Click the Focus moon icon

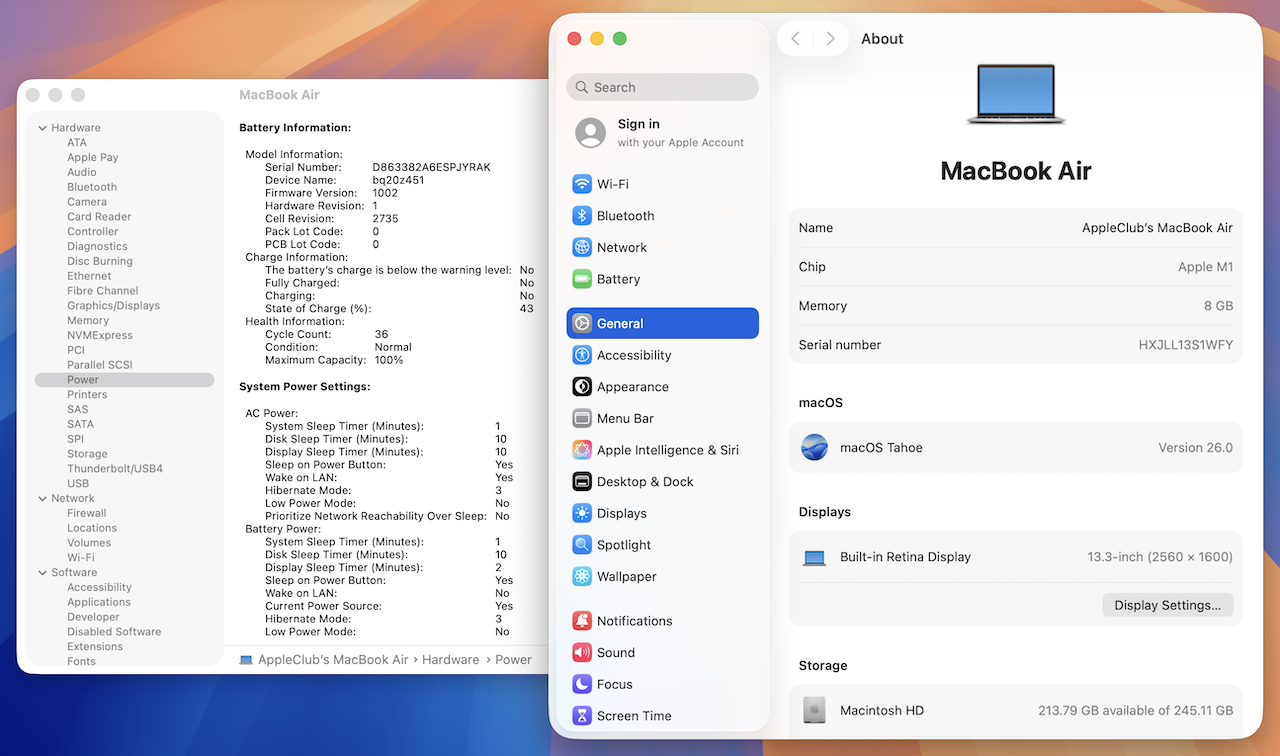click(582, 684)
